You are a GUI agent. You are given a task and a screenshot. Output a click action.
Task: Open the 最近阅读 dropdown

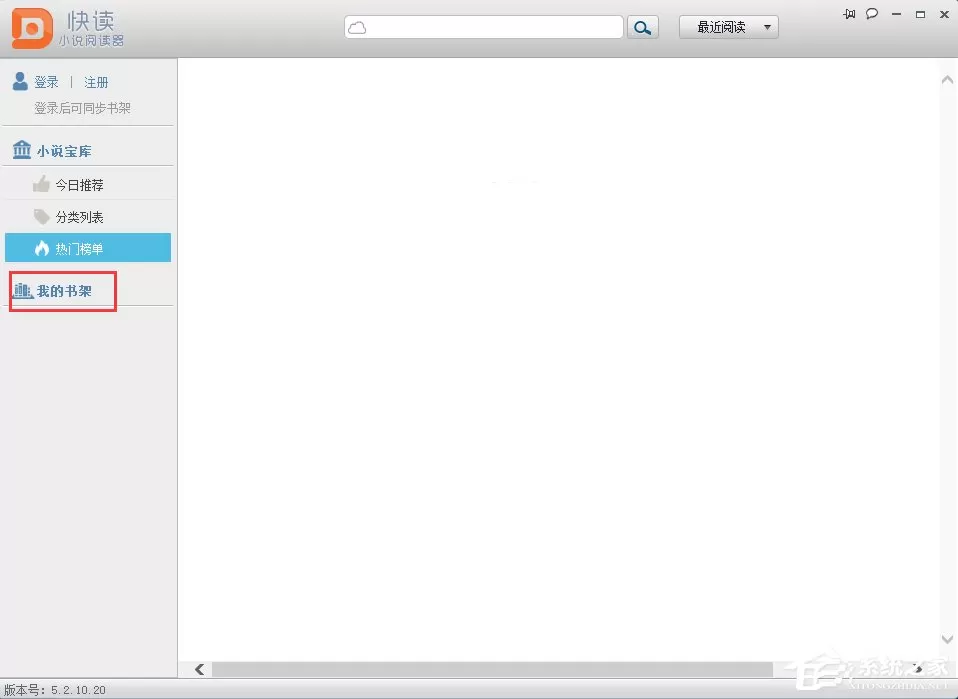pyautogui.click(x=728, y=27)
